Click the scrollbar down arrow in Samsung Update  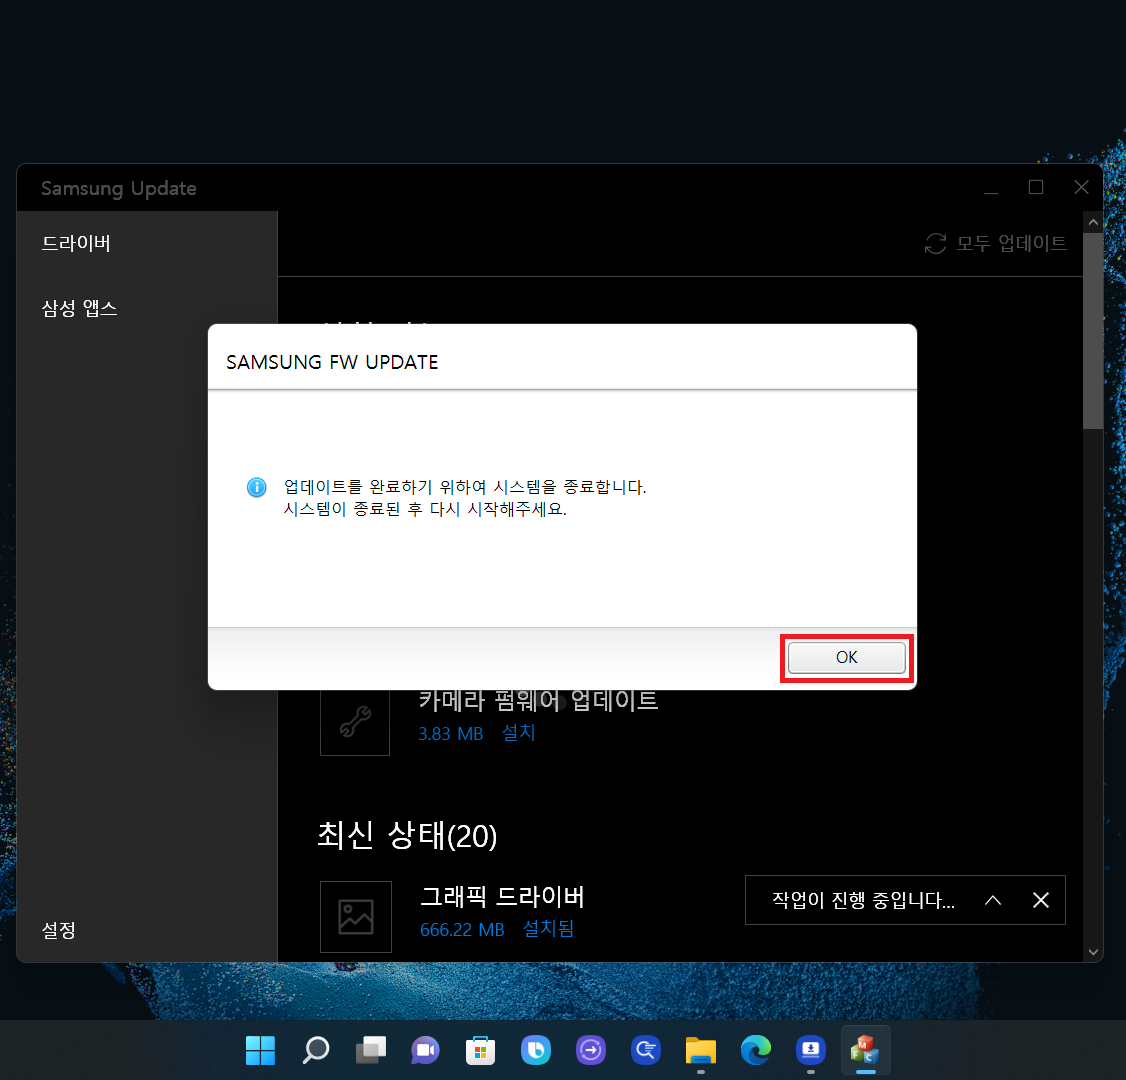point(1093,952)
